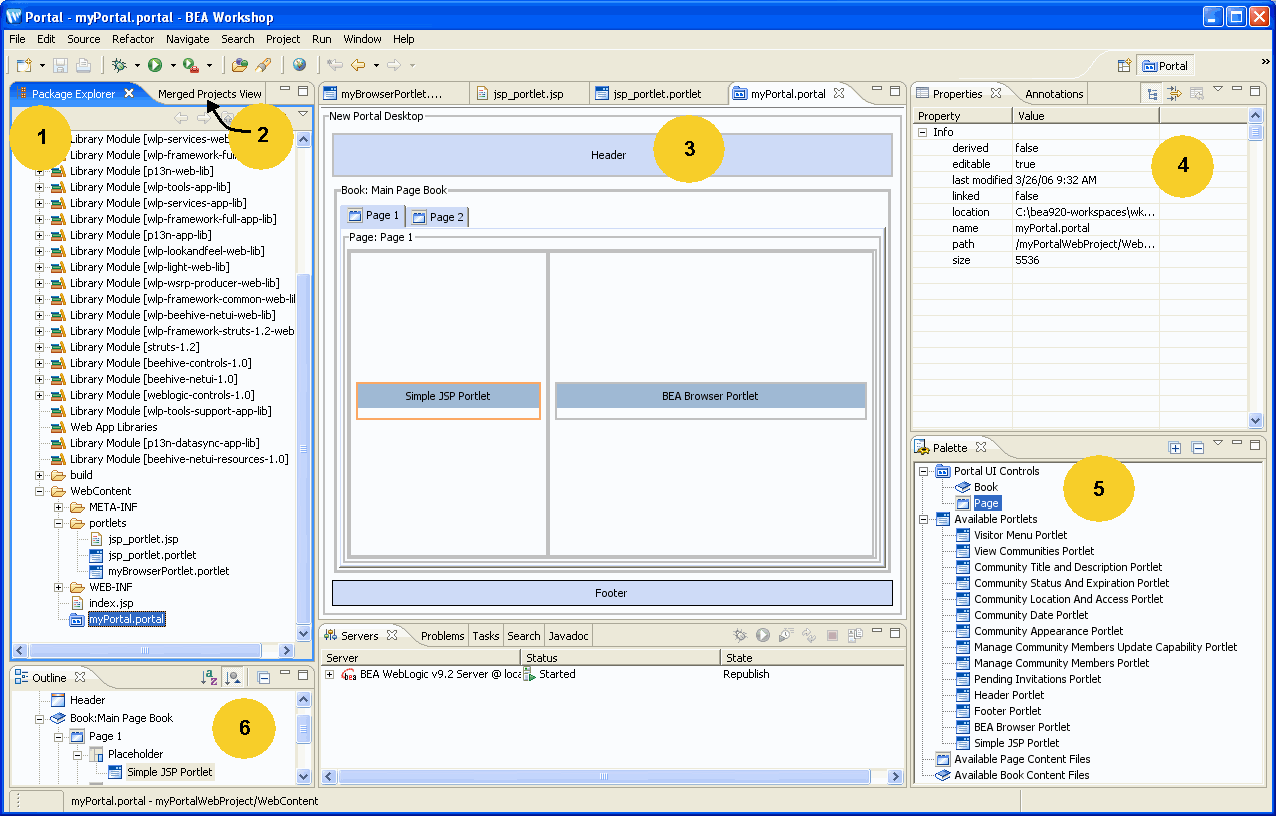
Task: Click the Footer area of the portal desktop
Action: click(x=612, y=593)
